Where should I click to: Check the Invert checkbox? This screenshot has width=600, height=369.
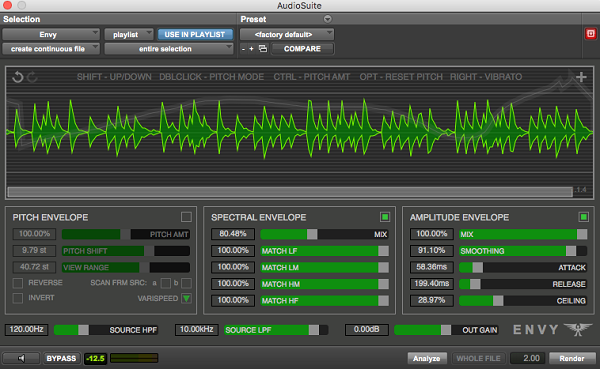tap(18, 298)
